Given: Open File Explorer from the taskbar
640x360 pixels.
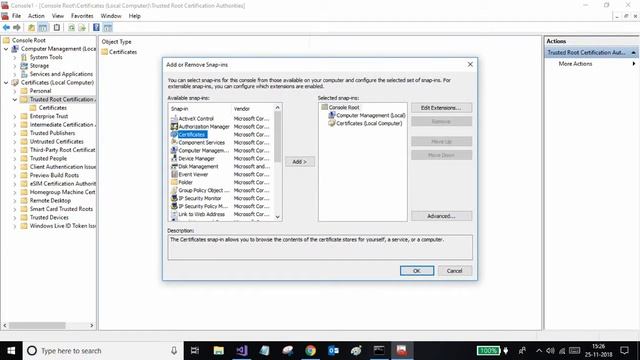Looking at the screenshot, I should (x=218, y=351).
